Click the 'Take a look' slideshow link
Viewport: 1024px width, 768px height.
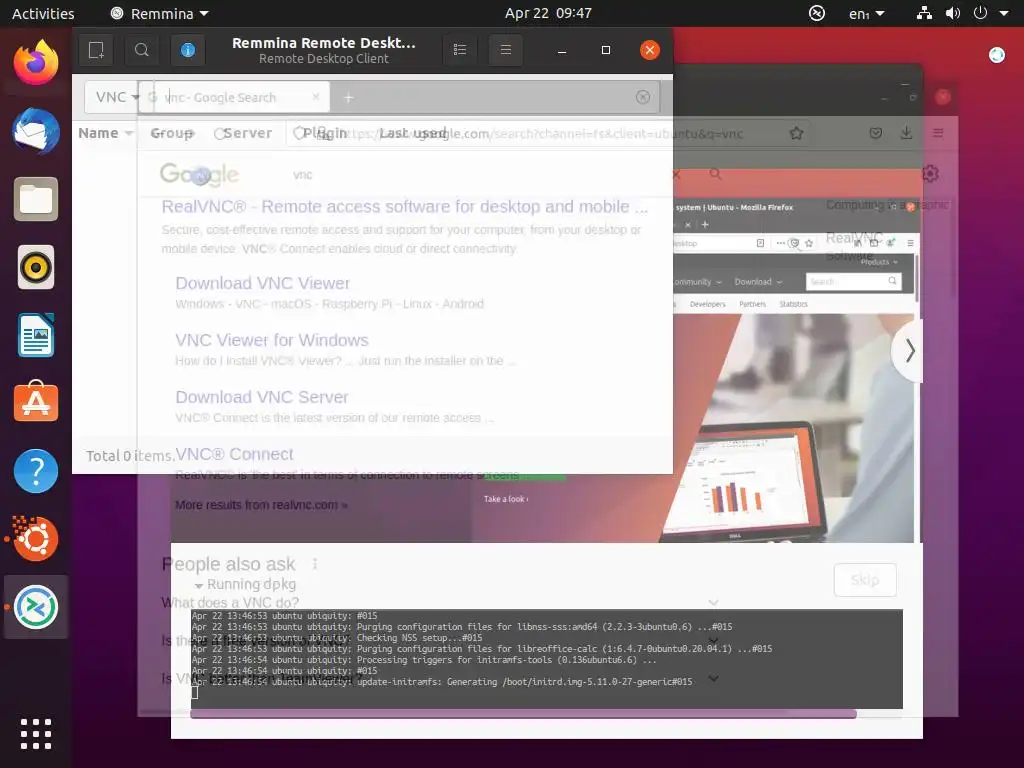[x=505, y=499]
